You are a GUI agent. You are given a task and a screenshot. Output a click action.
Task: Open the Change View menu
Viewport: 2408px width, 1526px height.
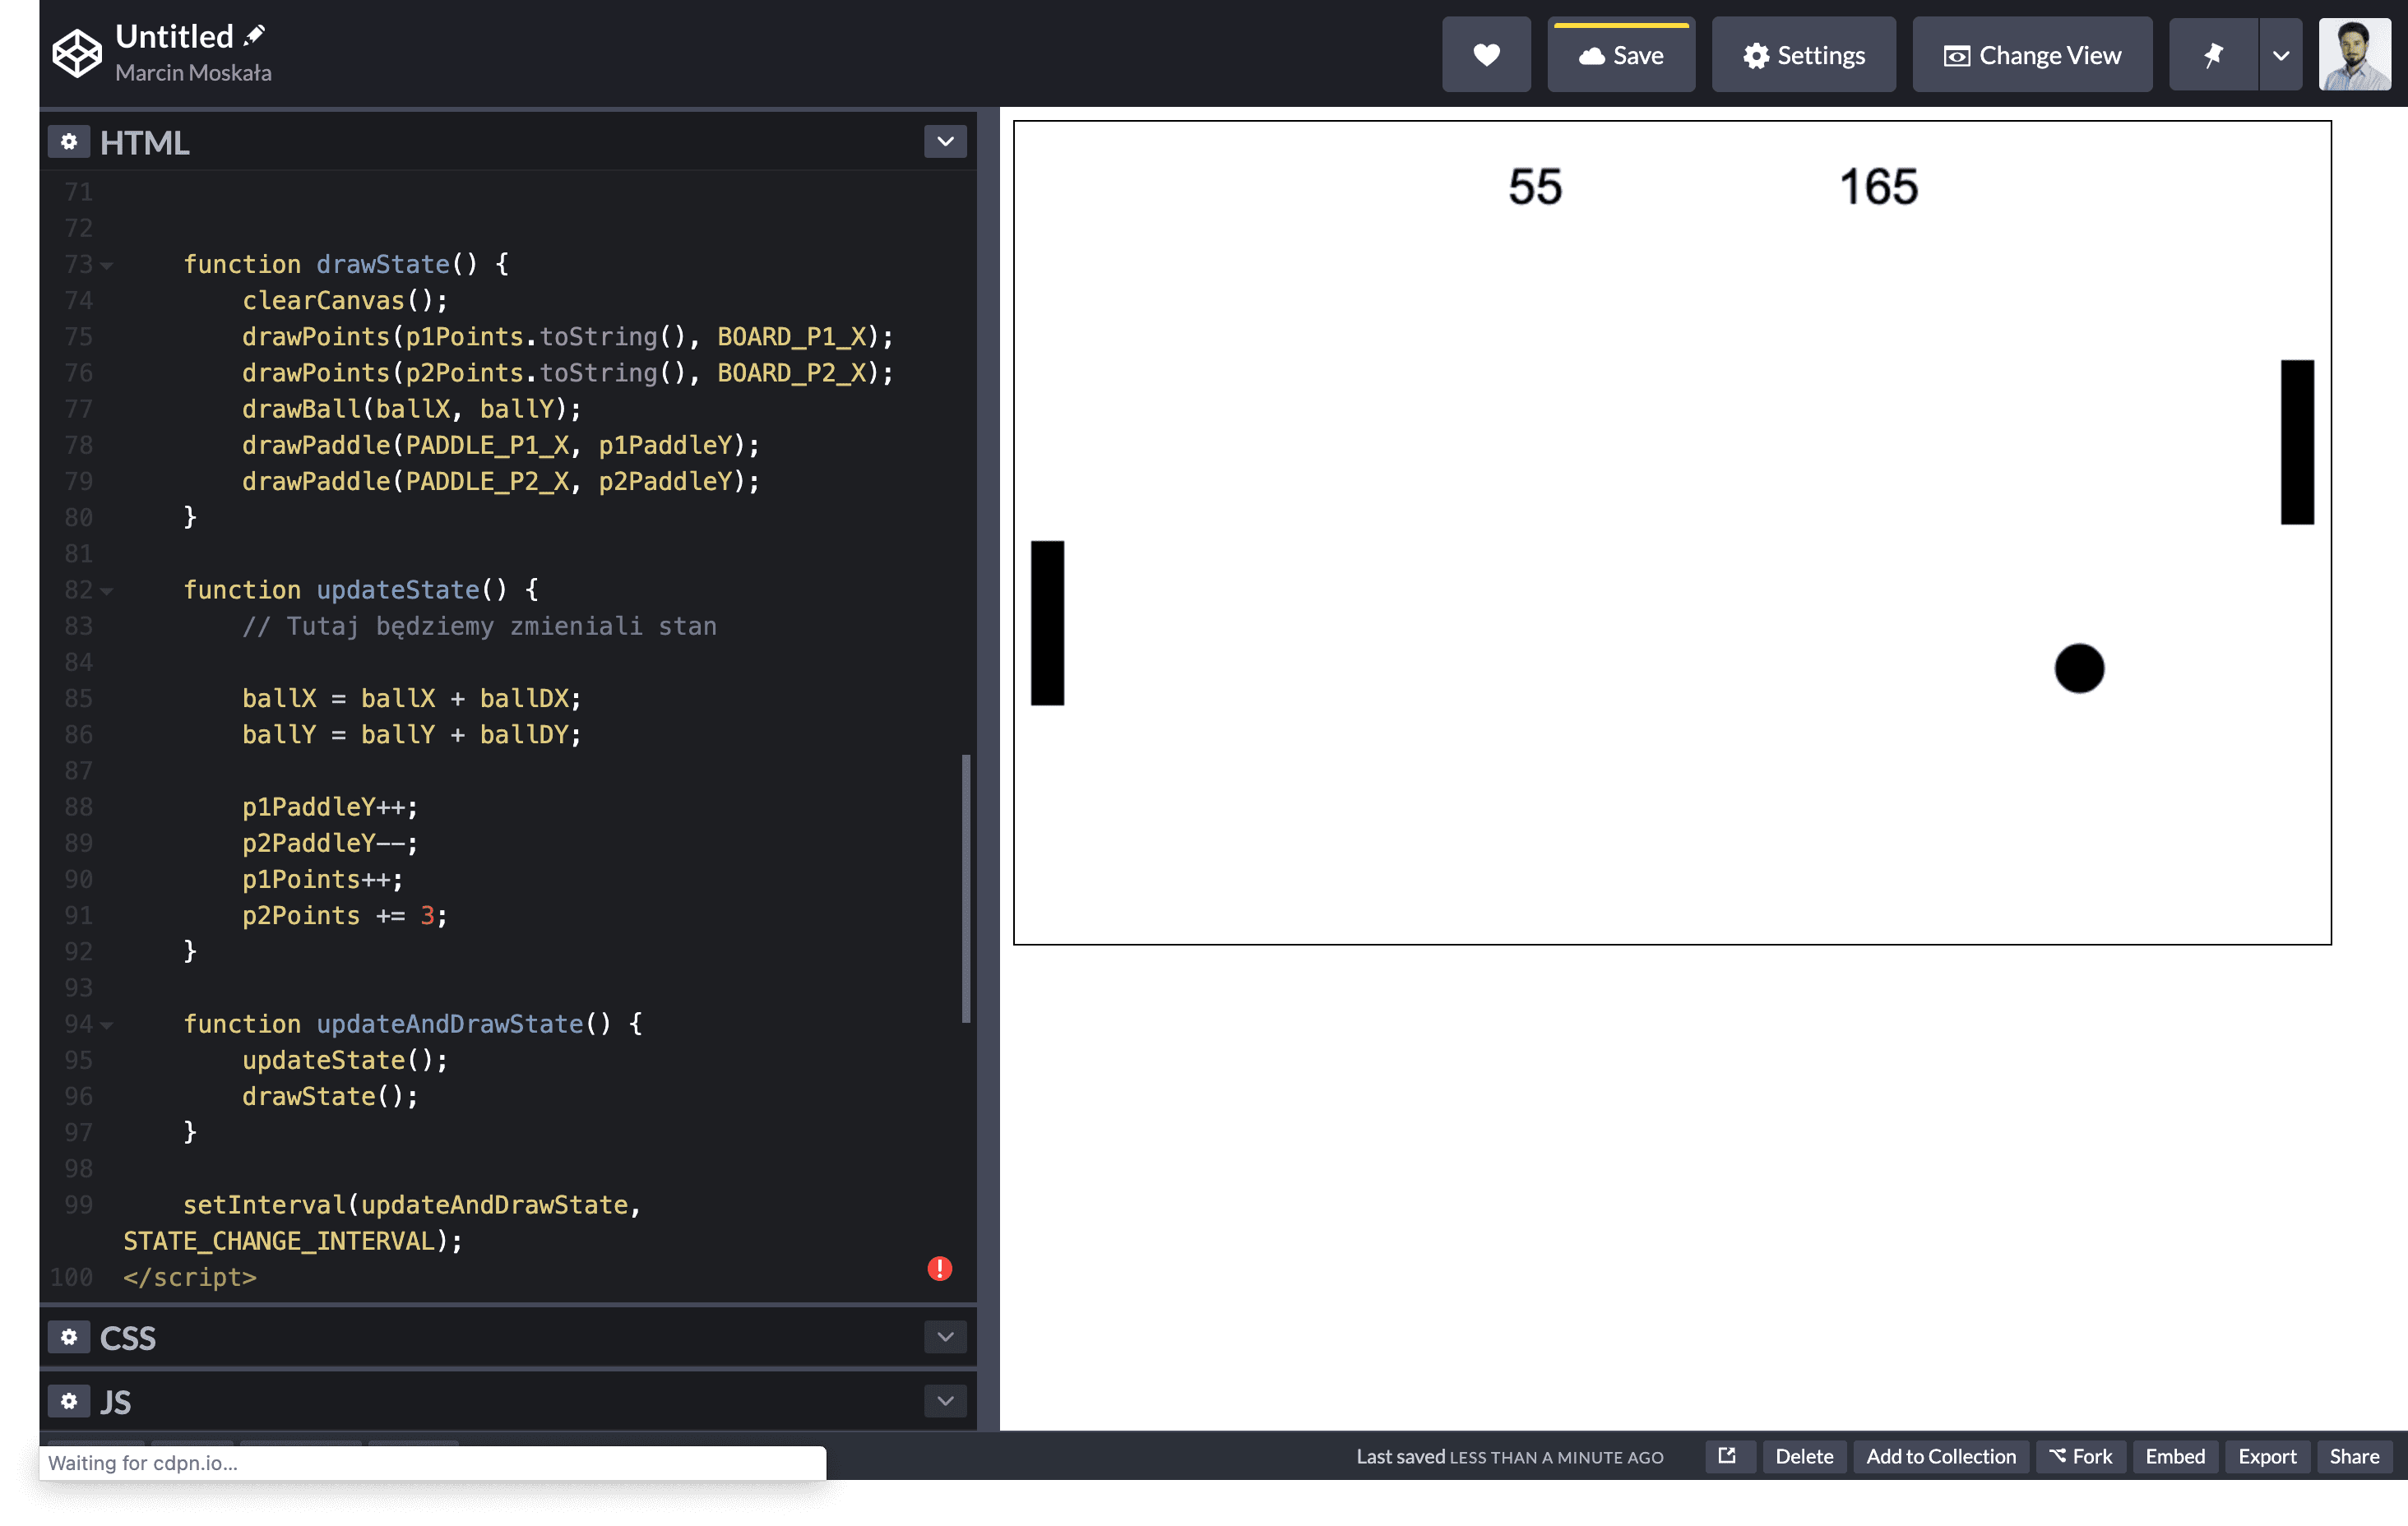[x=2031, y=55]
